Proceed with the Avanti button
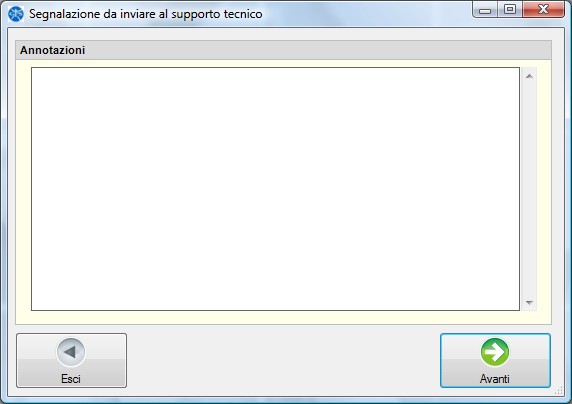The width and height of the screenshot is (572, 404). point(495,360)
